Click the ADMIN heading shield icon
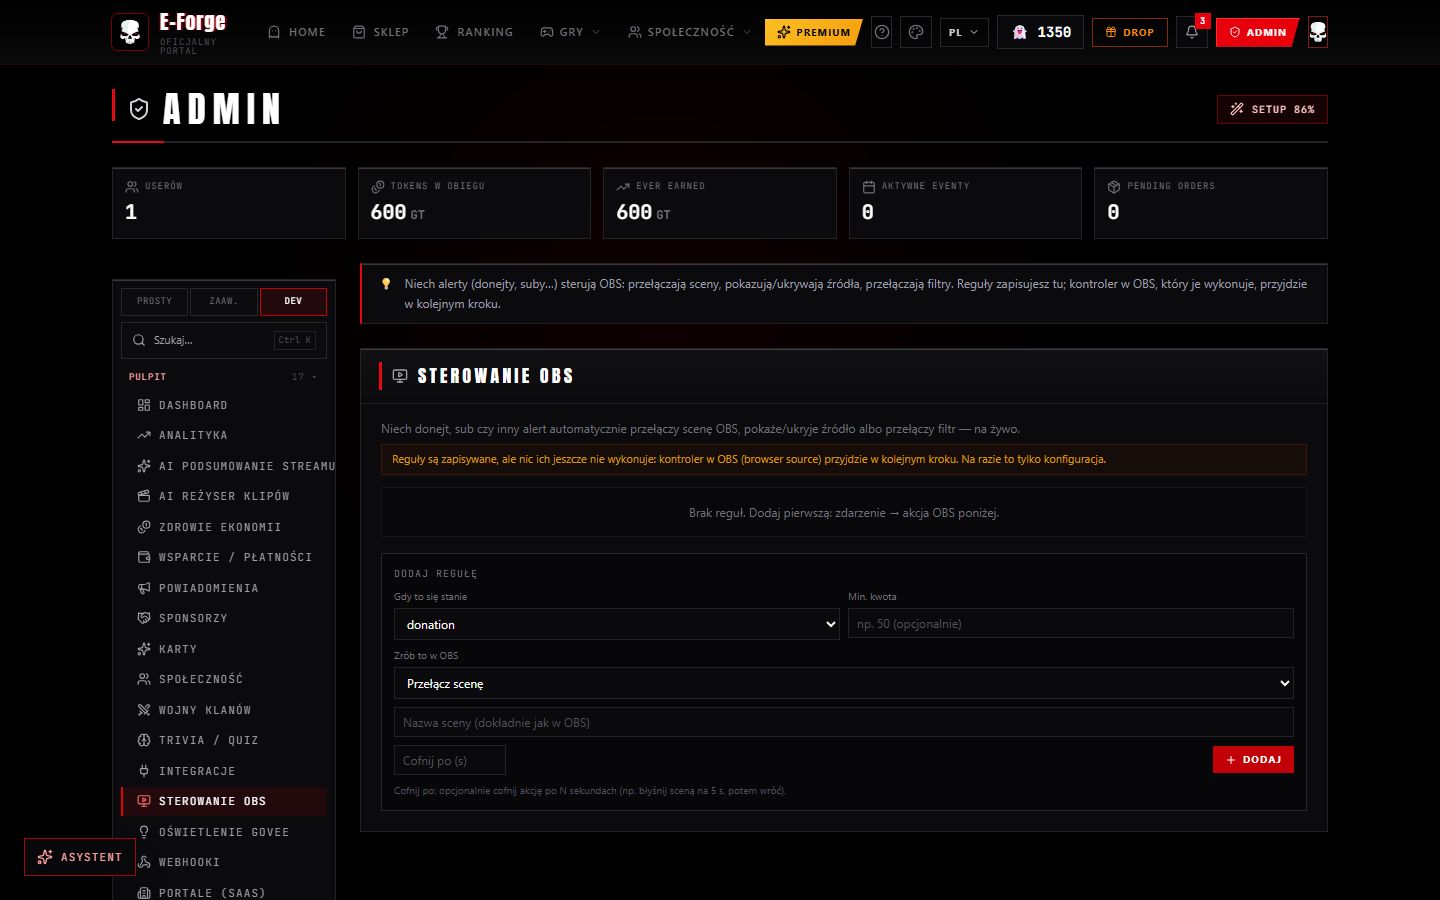Image resolution: width=1440 pixels, height=900 pixels. 139,109
